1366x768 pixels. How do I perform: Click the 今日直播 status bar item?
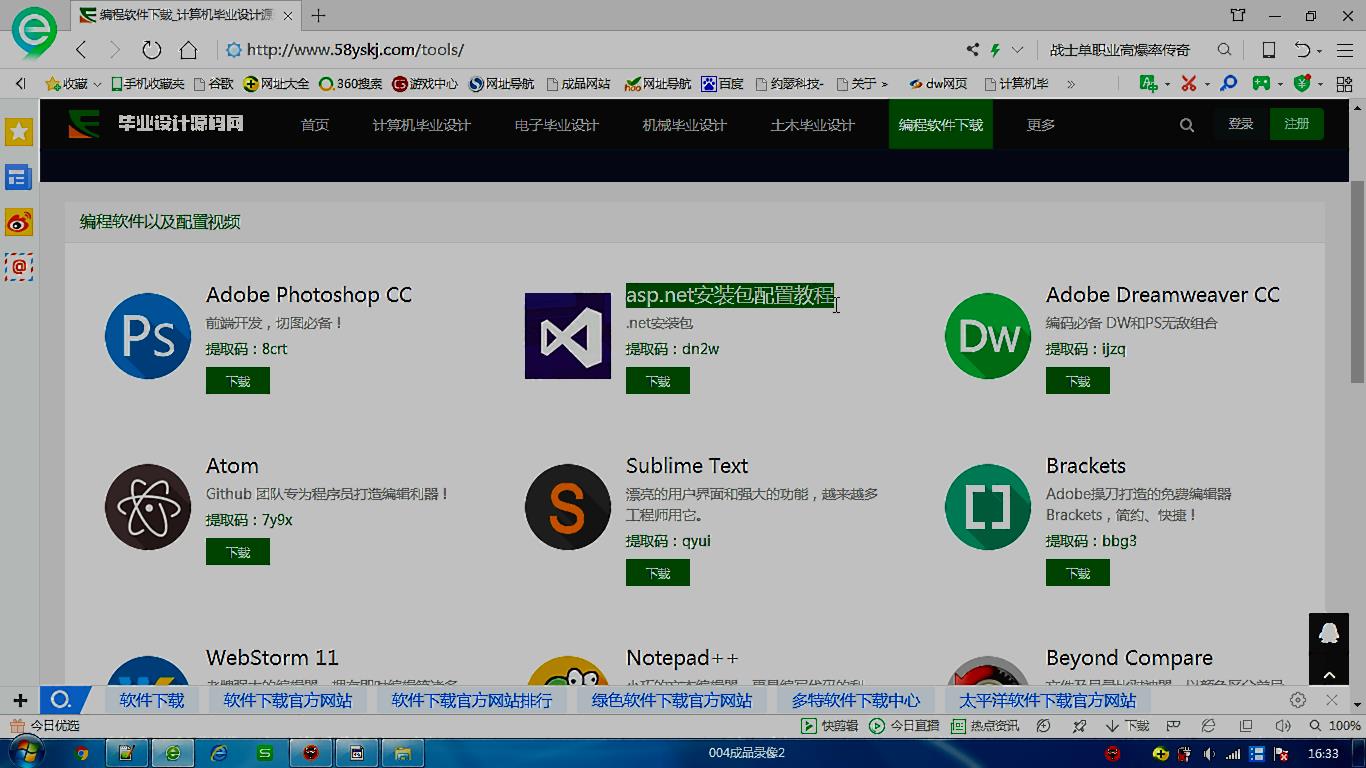pos(905,726)
